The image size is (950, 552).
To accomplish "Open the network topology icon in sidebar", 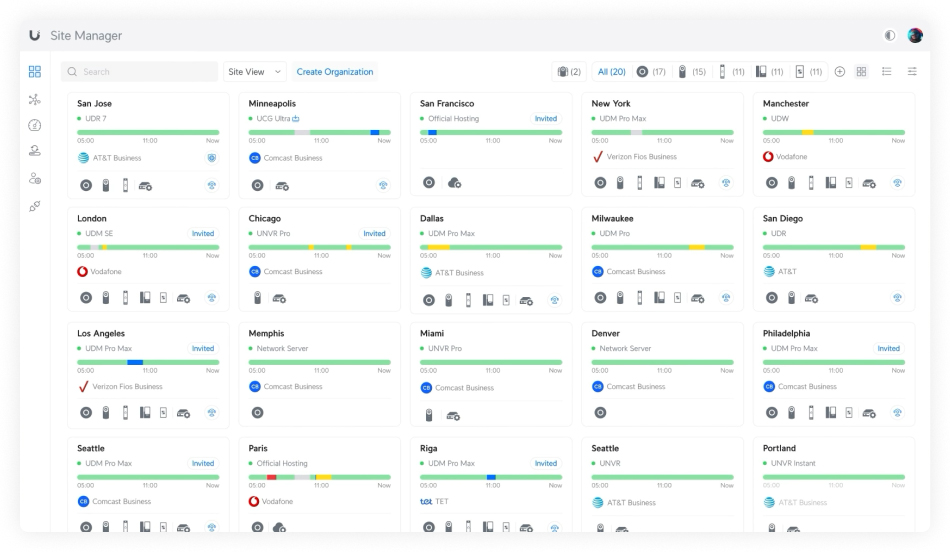I will (x=35, y=99).
